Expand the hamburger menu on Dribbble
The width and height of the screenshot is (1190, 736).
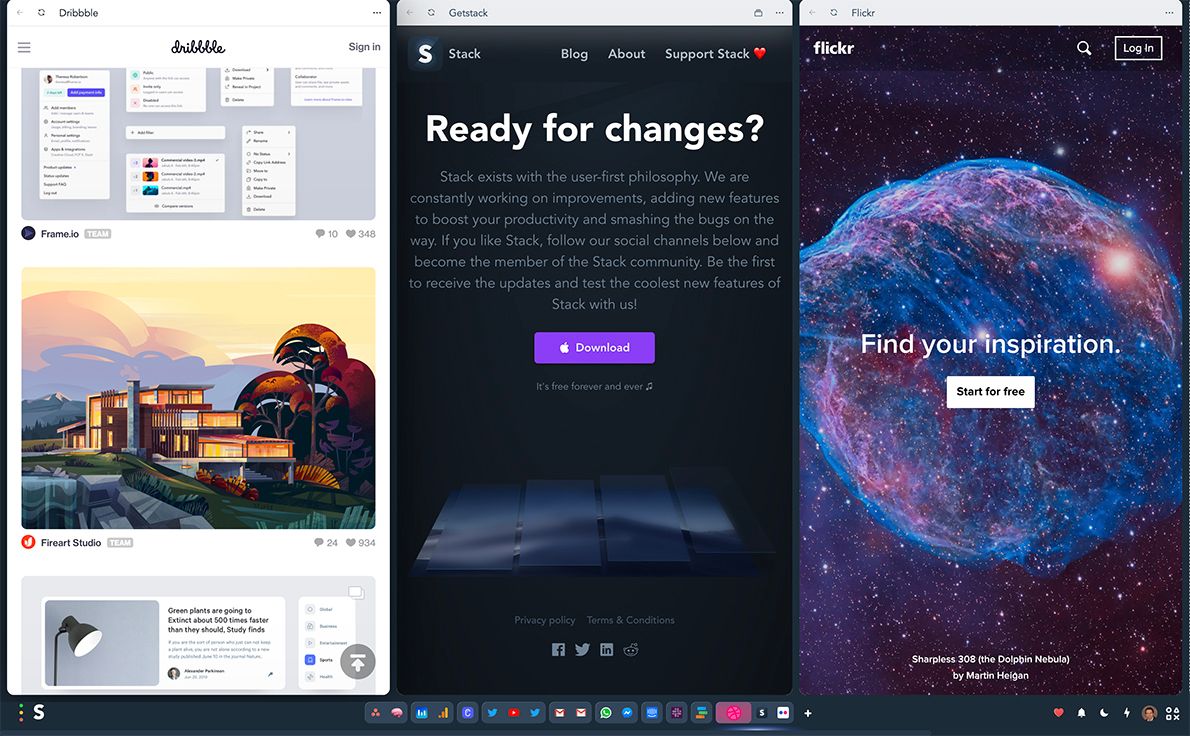[24, 46]
